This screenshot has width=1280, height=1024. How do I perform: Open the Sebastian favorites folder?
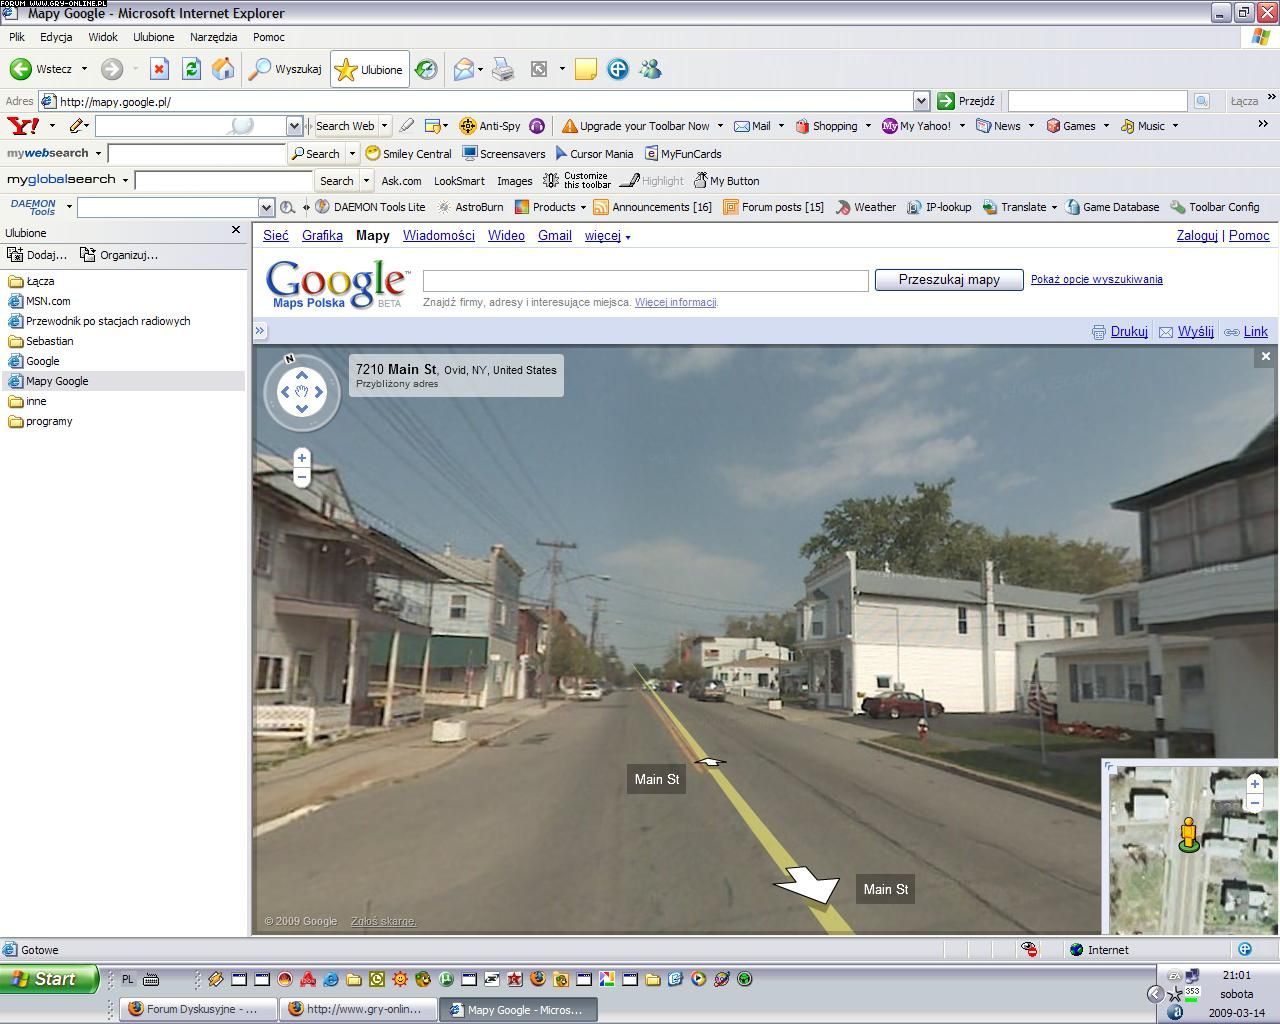coord(49,341)
